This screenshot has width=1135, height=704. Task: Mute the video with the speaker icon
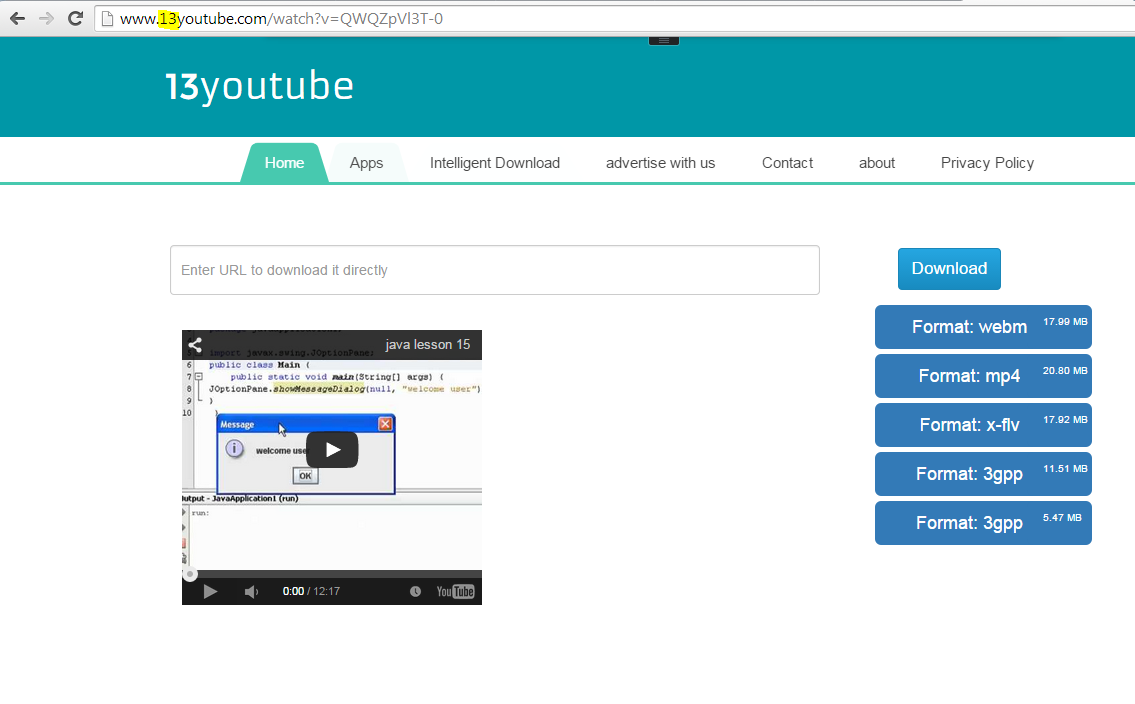pos(251,592)
